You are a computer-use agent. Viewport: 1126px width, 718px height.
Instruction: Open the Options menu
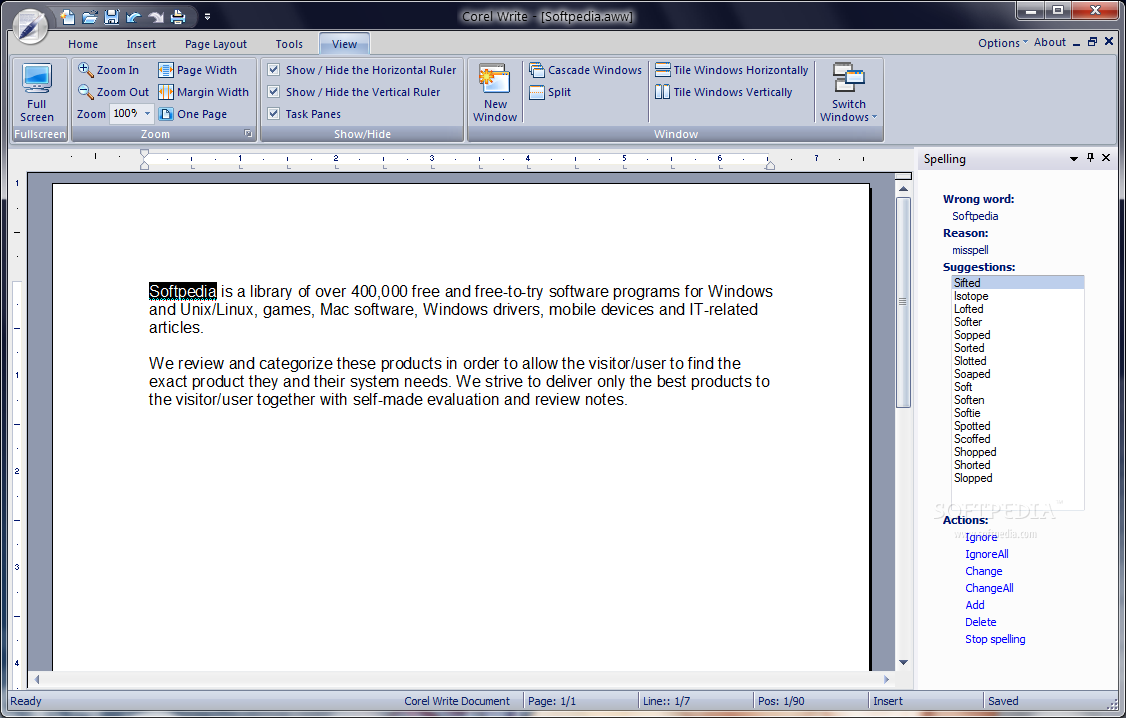[1002, 43]
